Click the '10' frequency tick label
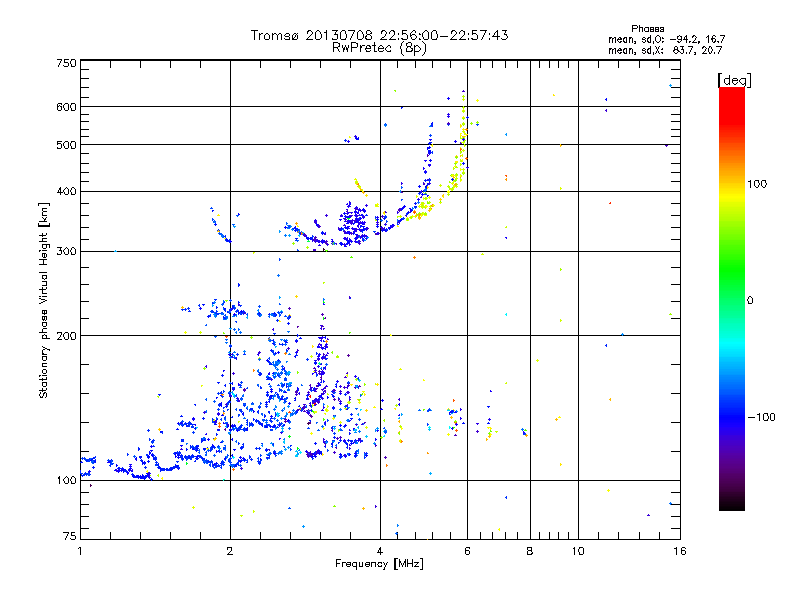Image resolution: width=800 pixels, height=600 pixels. (578, 551)
